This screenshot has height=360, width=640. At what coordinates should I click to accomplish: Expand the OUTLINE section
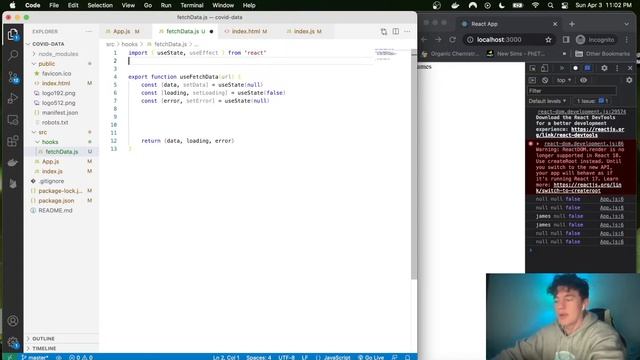(x=61, y=339)
